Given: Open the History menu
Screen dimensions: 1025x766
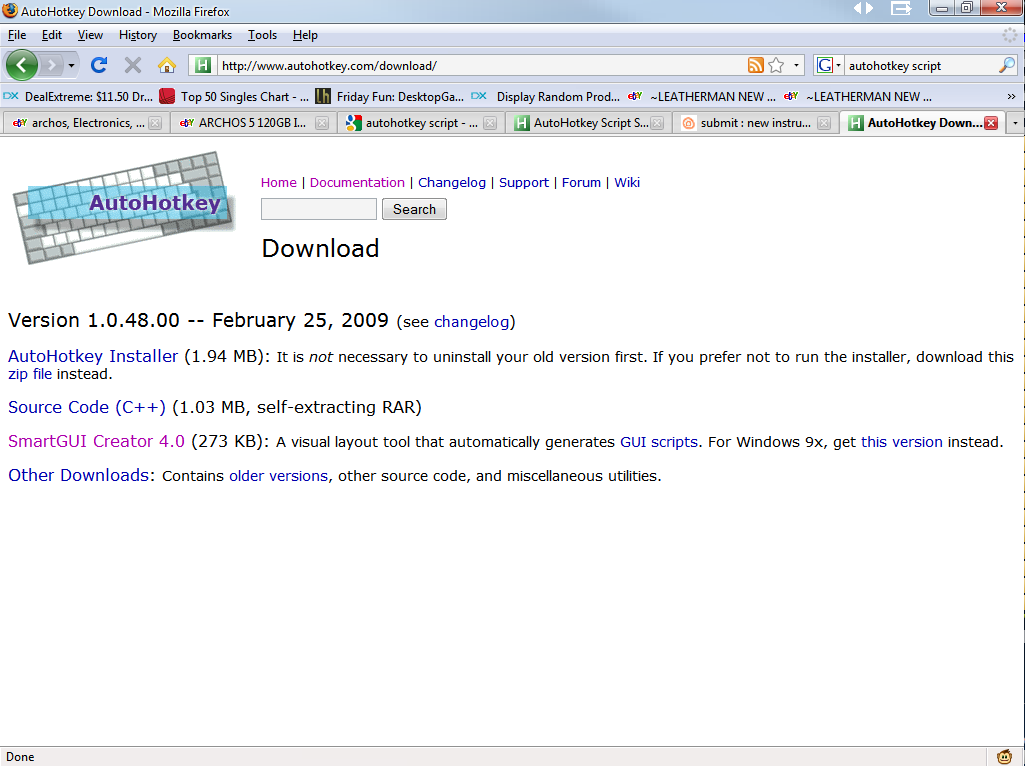Looking at the screenshot, I should [138, 35].
